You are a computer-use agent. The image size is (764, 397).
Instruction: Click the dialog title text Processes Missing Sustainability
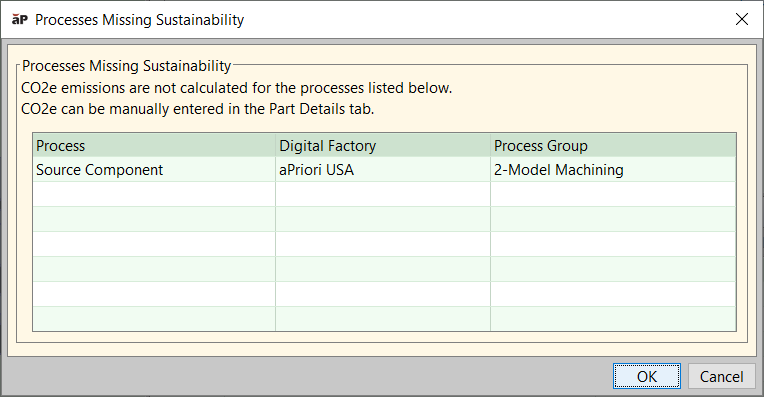pos(139,20)
